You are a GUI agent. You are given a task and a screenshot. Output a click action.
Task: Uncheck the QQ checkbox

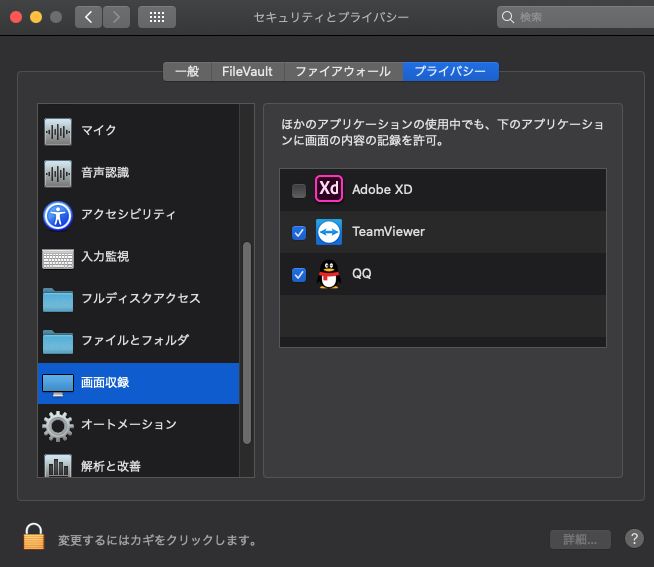[x=299, y=275]
